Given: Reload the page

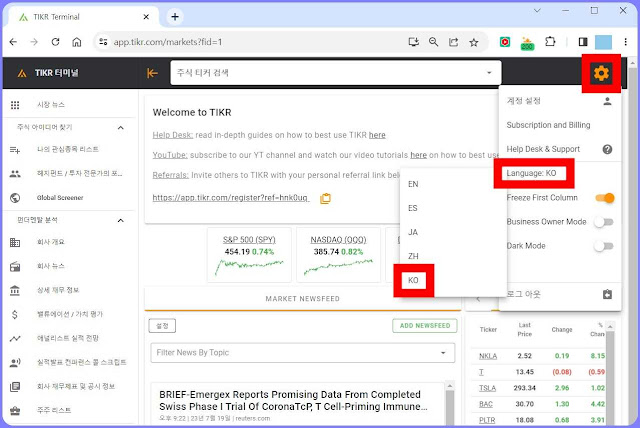Looking at the screenshot, I should (56, 42).
